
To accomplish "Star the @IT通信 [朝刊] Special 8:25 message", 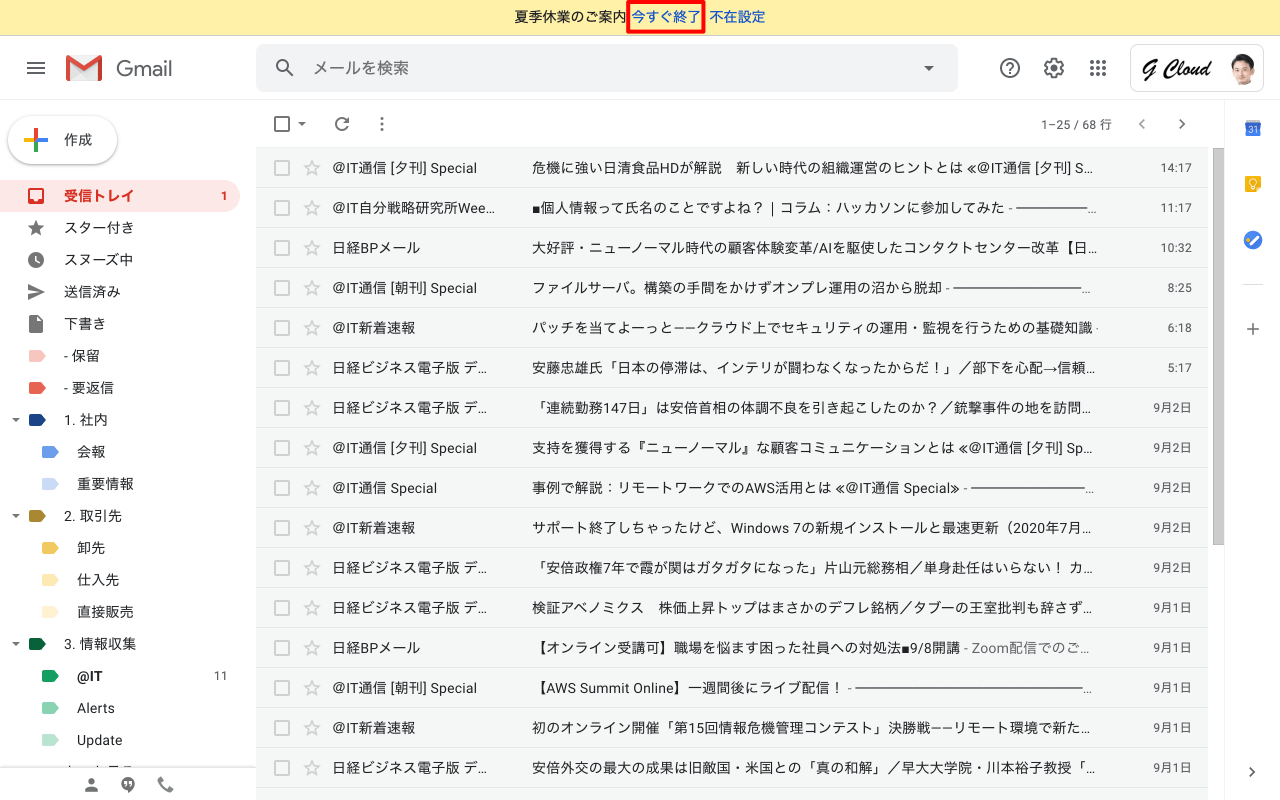I will [312, 288].
